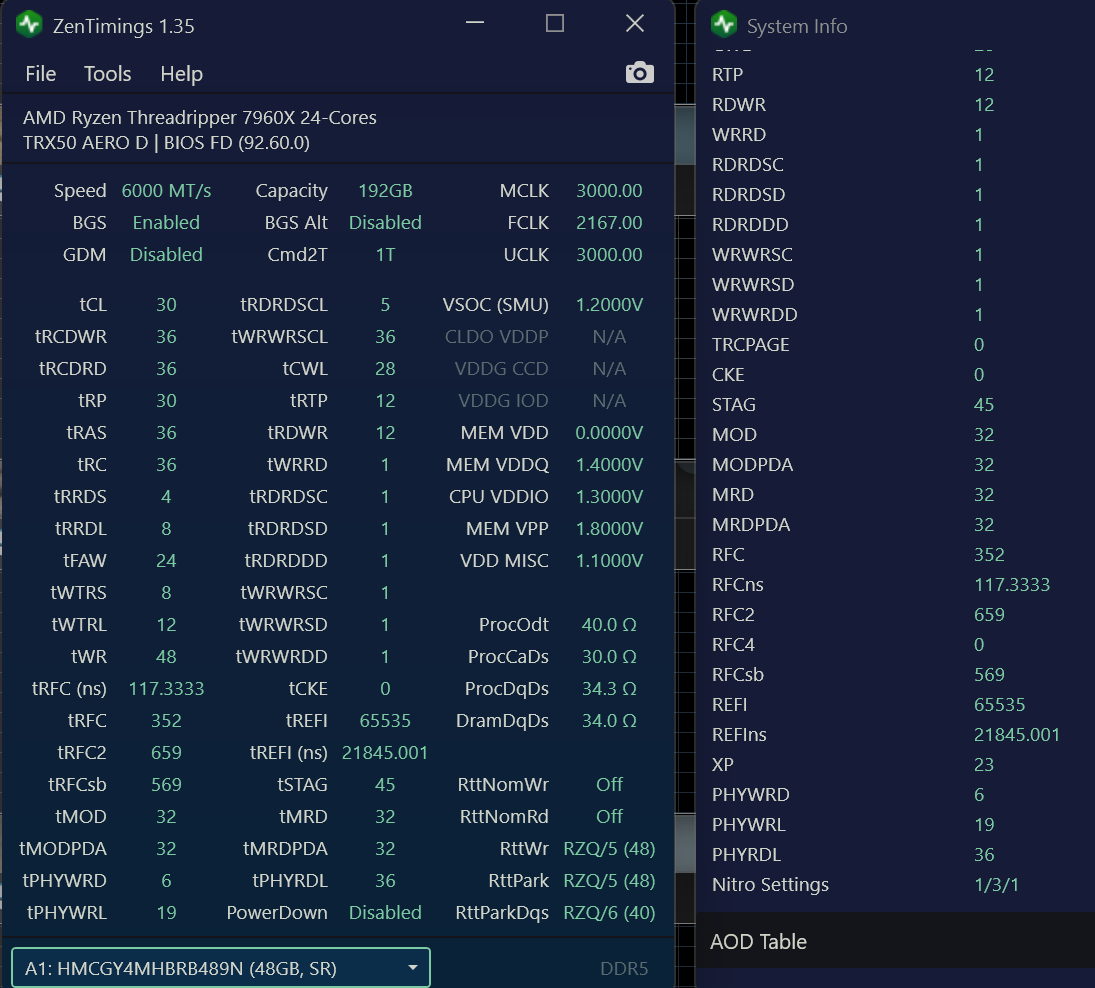Screen dimensions: 1095x988
Task: Open the File menu
Action: 41,74
